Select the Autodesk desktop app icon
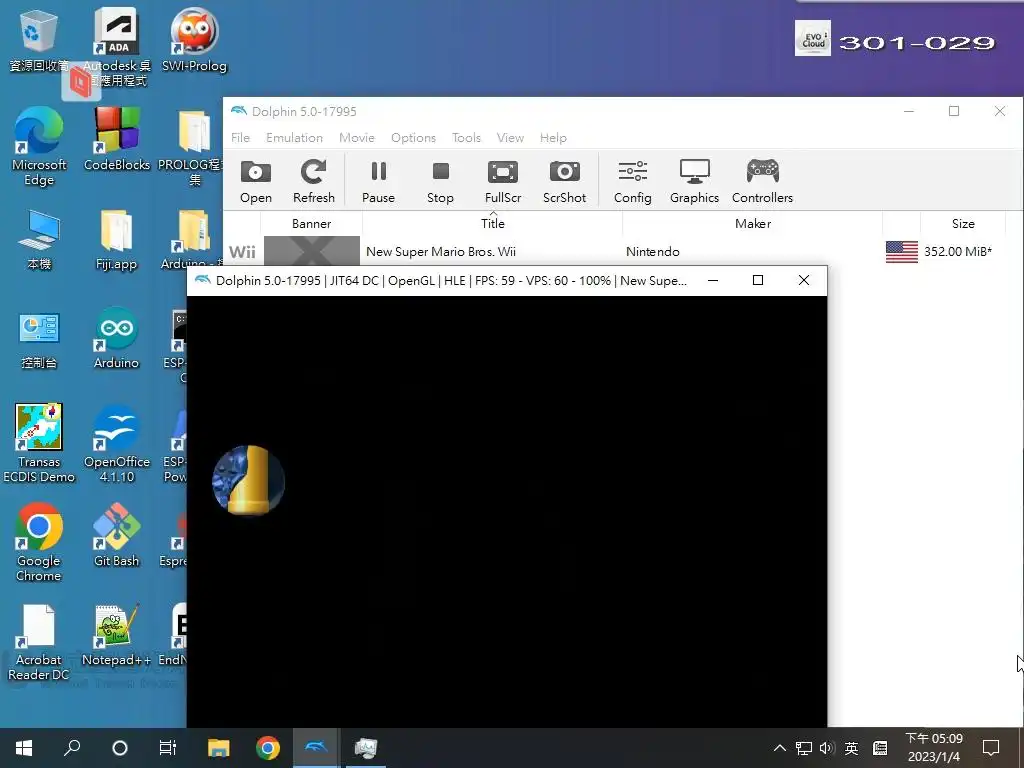Image resolution: width=1024 pixels, height=768 pixels. [116, 47]
